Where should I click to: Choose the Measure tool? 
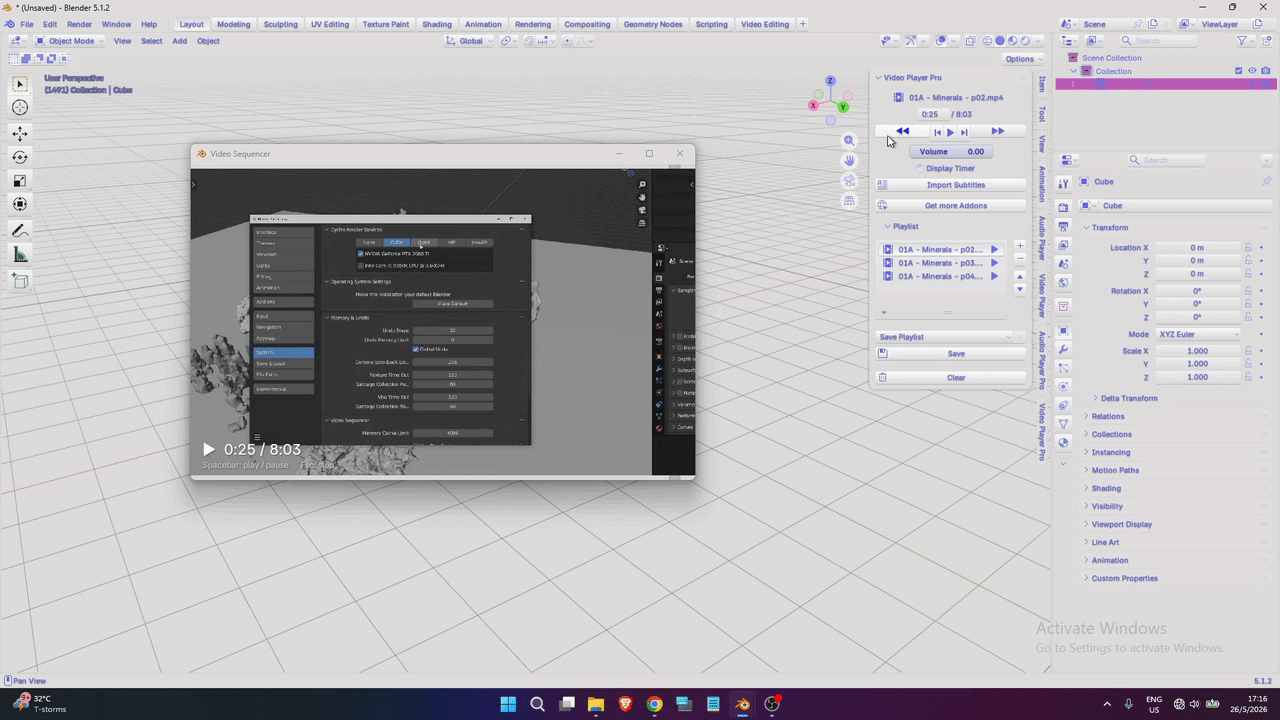click(20, 255)
